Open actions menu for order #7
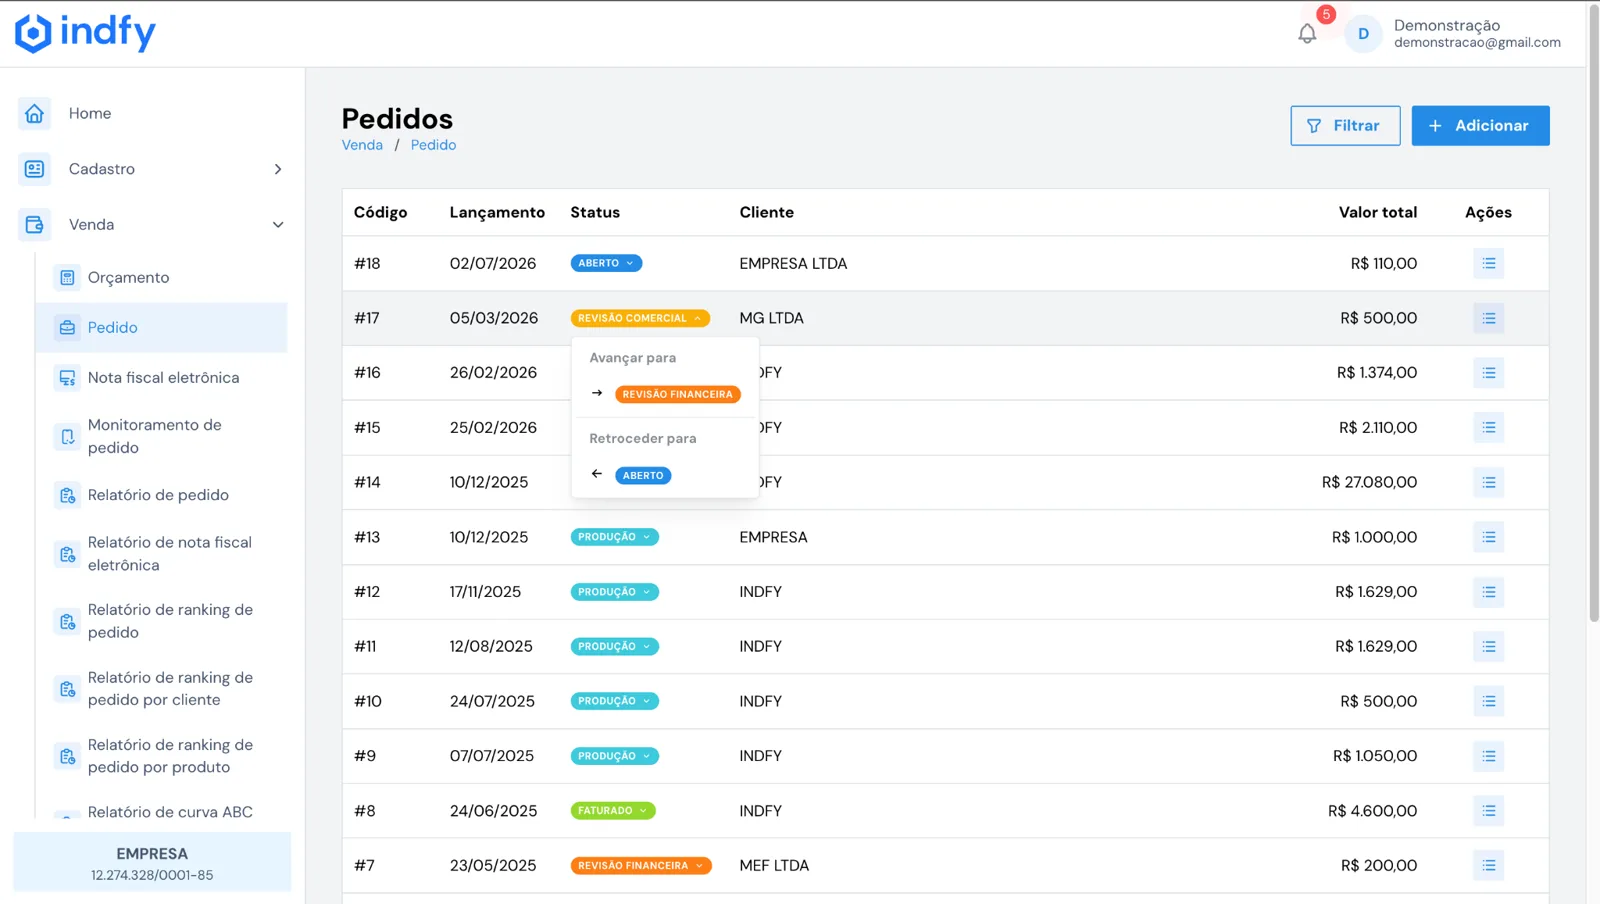The image size is (1600, 904). pos(1489,865)
